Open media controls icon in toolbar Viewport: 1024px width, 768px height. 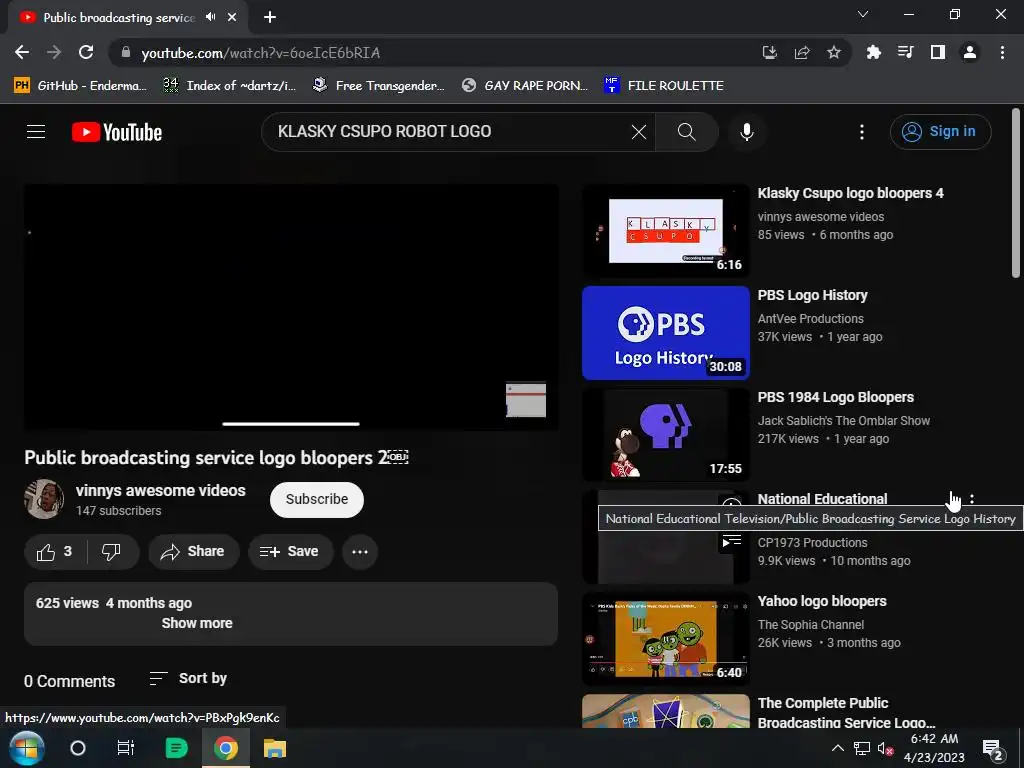(905, 52)
